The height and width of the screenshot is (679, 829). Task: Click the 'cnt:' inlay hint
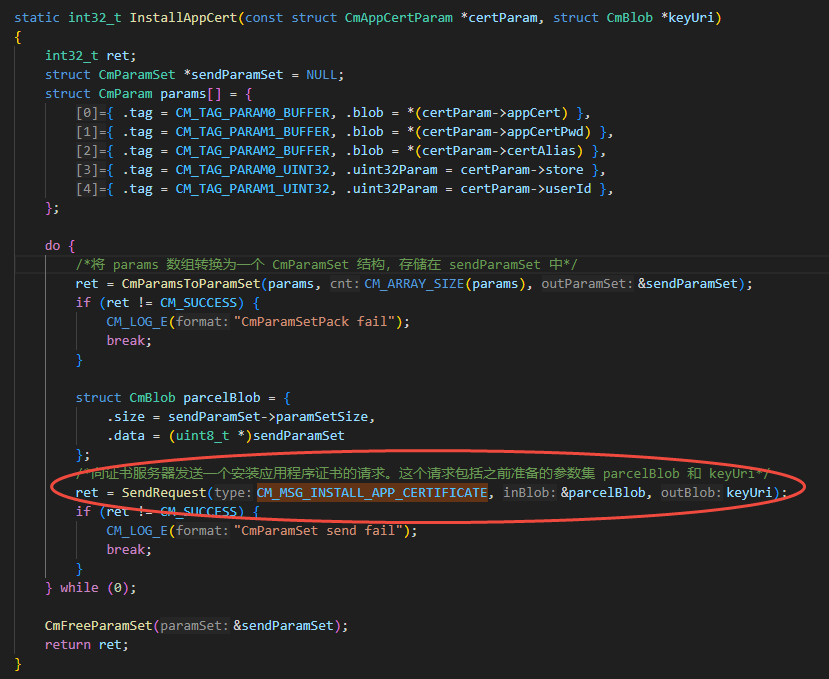(x=345, y=284)
